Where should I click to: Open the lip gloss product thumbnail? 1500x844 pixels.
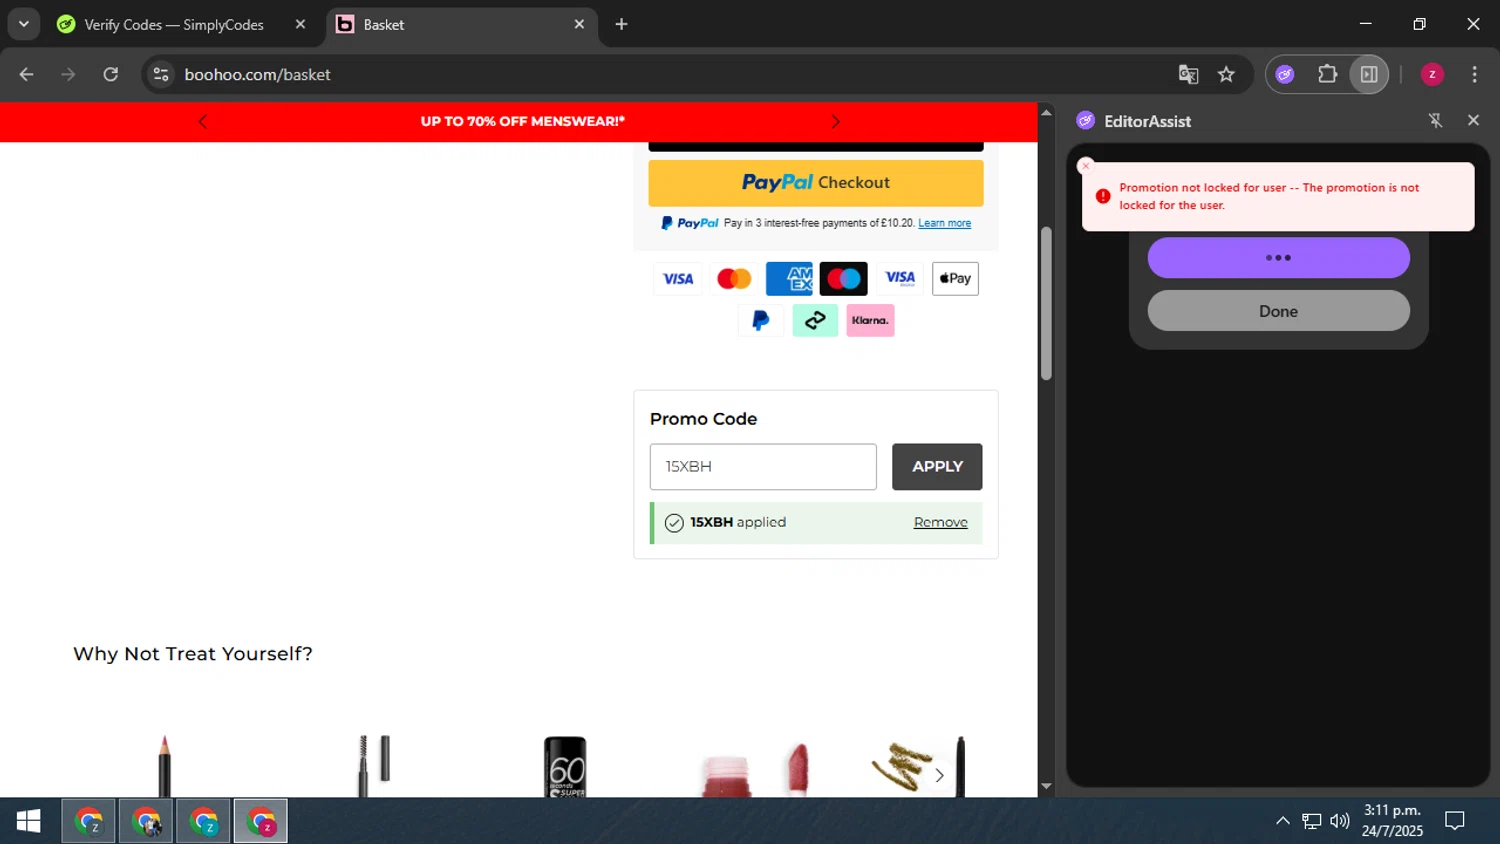click(x=756, y=769)
